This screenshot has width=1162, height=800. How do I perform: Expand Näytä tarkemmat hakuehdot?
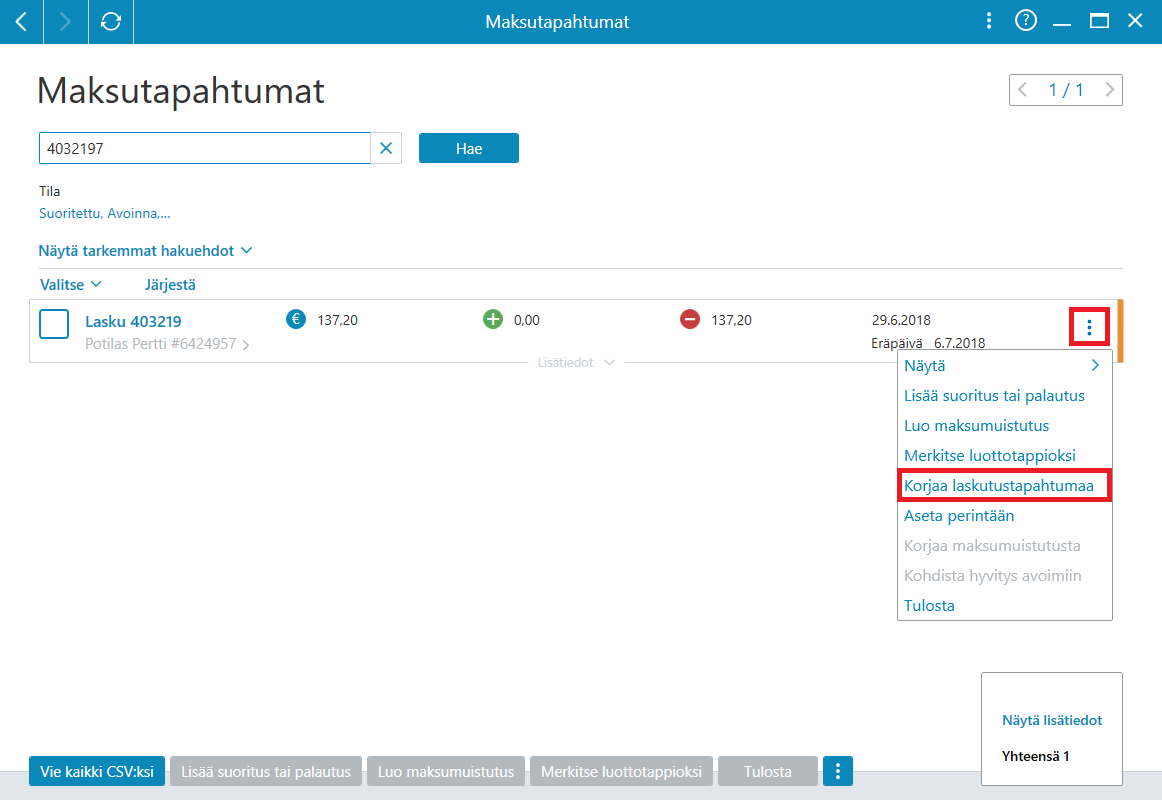145,250
